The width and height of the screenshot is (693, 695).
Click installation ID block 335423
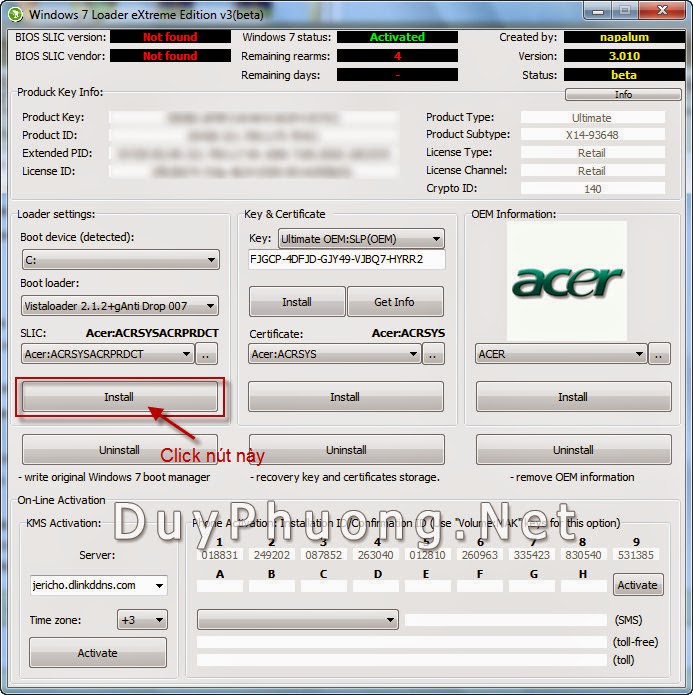pyautogui.click(x=532, y=555)
